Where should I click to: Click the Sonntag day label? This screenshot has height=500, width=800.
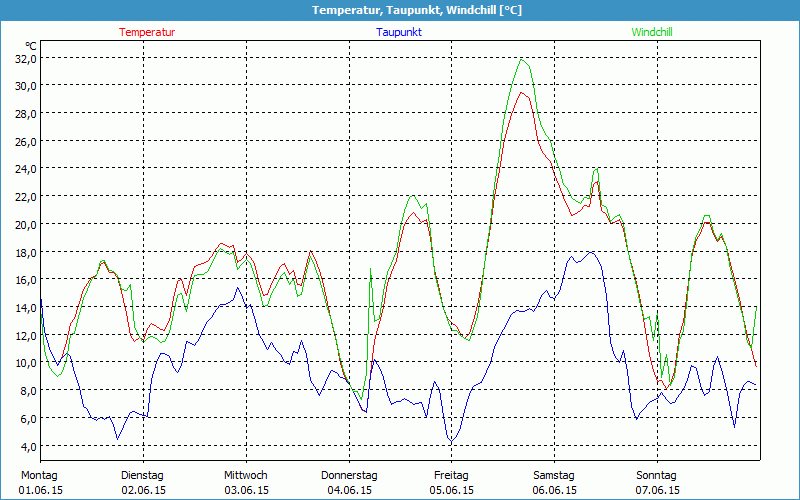[656, 475]
